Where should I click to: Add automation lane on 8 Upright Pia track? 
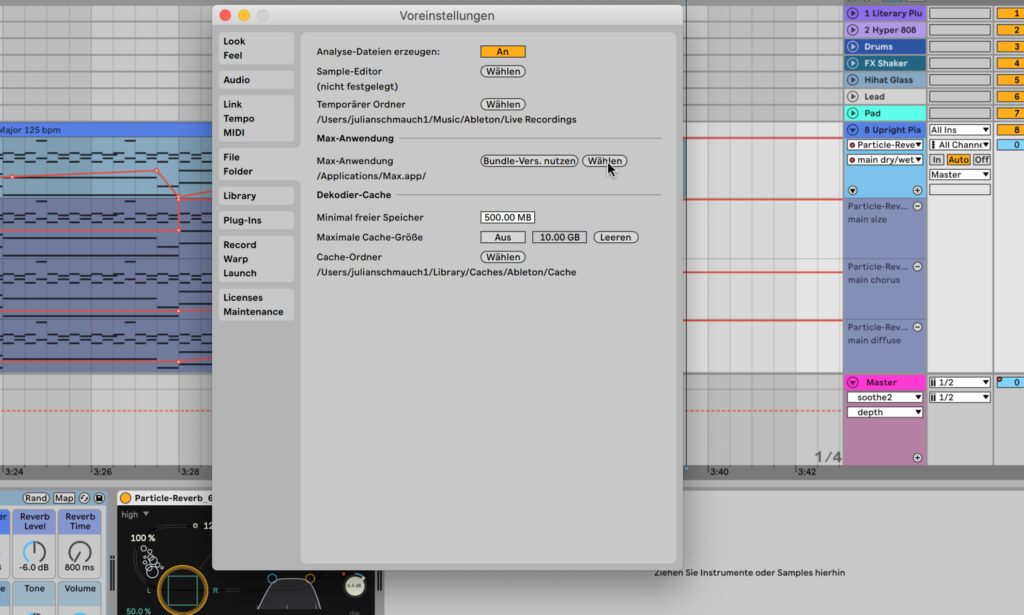coord(917,190)
